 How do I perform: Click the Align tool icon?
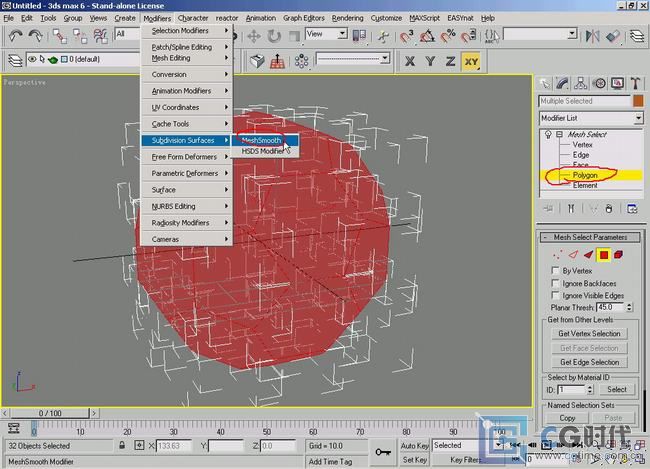coord(613,36)
